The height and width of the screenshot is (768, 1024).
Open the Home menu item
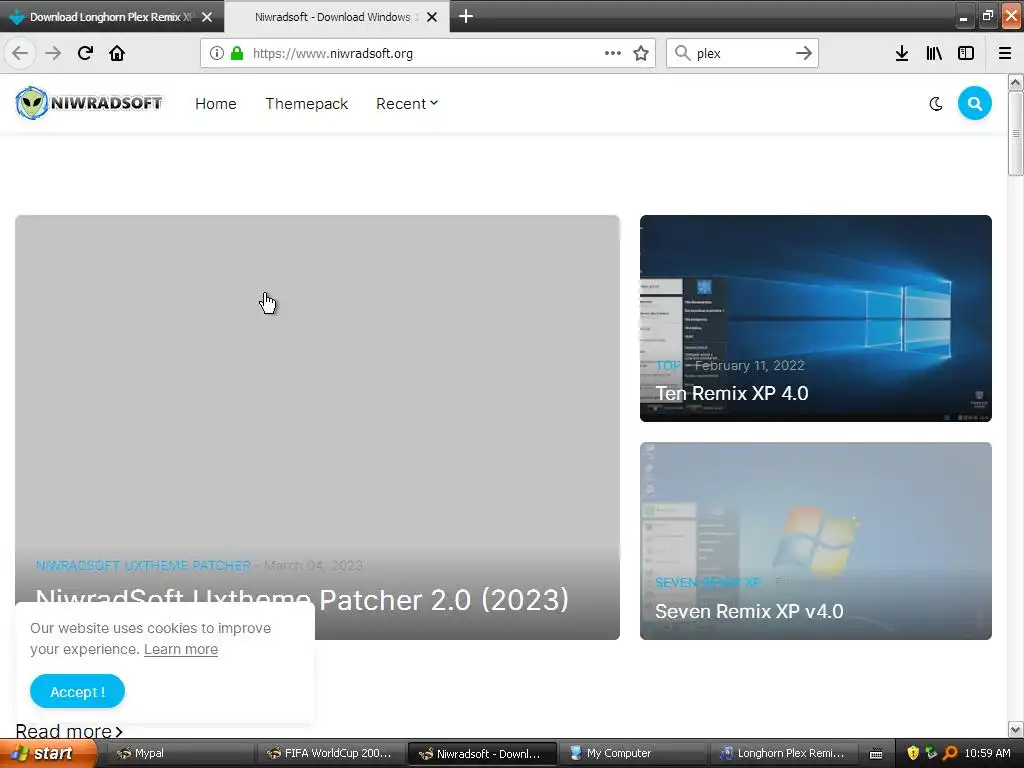(216, 104)
